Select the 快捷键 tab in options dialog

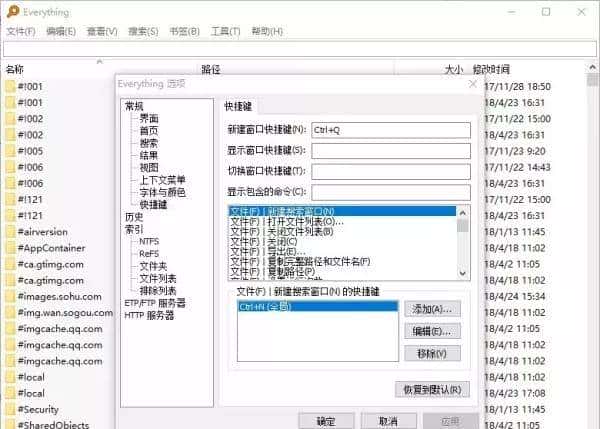point(238,106)
